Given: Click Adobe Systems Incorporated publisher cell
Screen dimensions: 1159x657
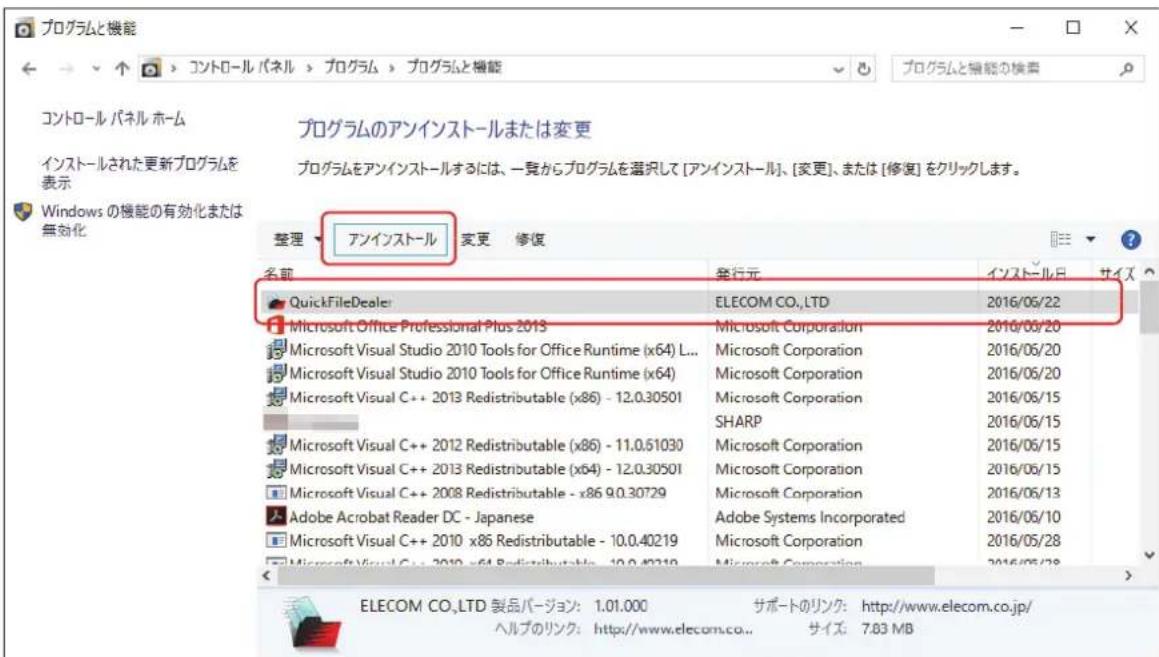Looking at the screenshot, I should 809,517.
